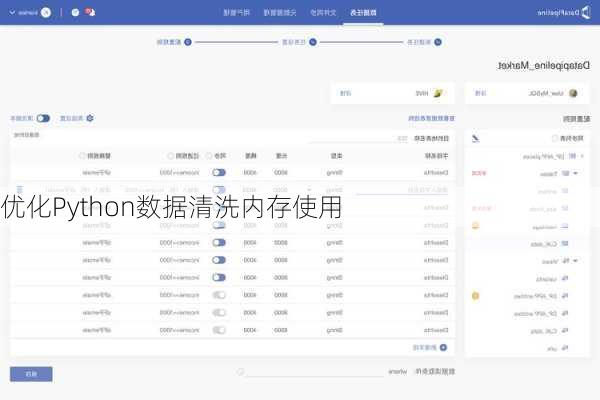Open the 元数据管理 navigation tab

point(280,13)
